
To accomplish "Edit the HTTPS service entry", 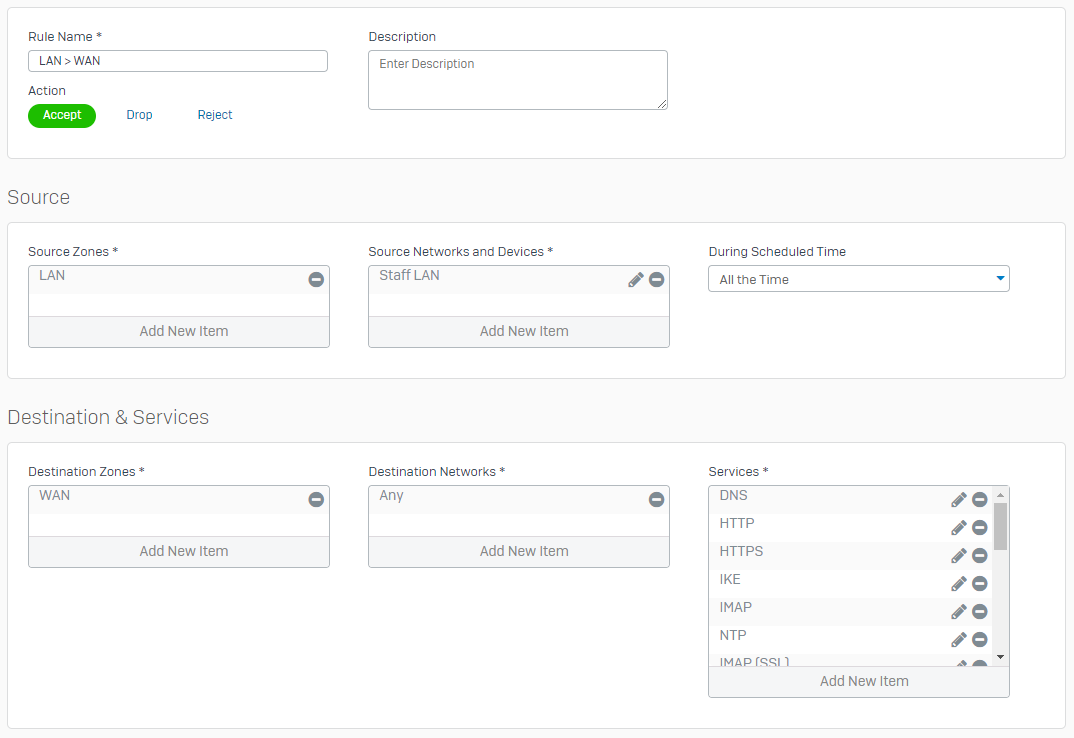I will 958,556.
